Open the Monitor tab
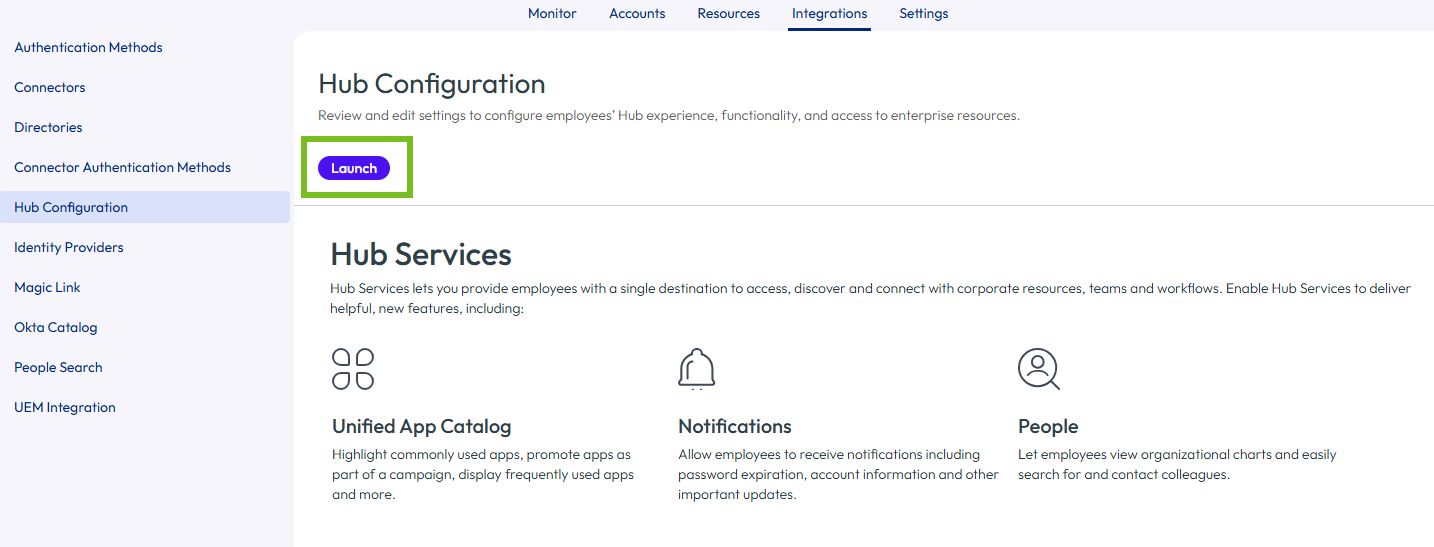1434x547 pixels. point(552,14)
